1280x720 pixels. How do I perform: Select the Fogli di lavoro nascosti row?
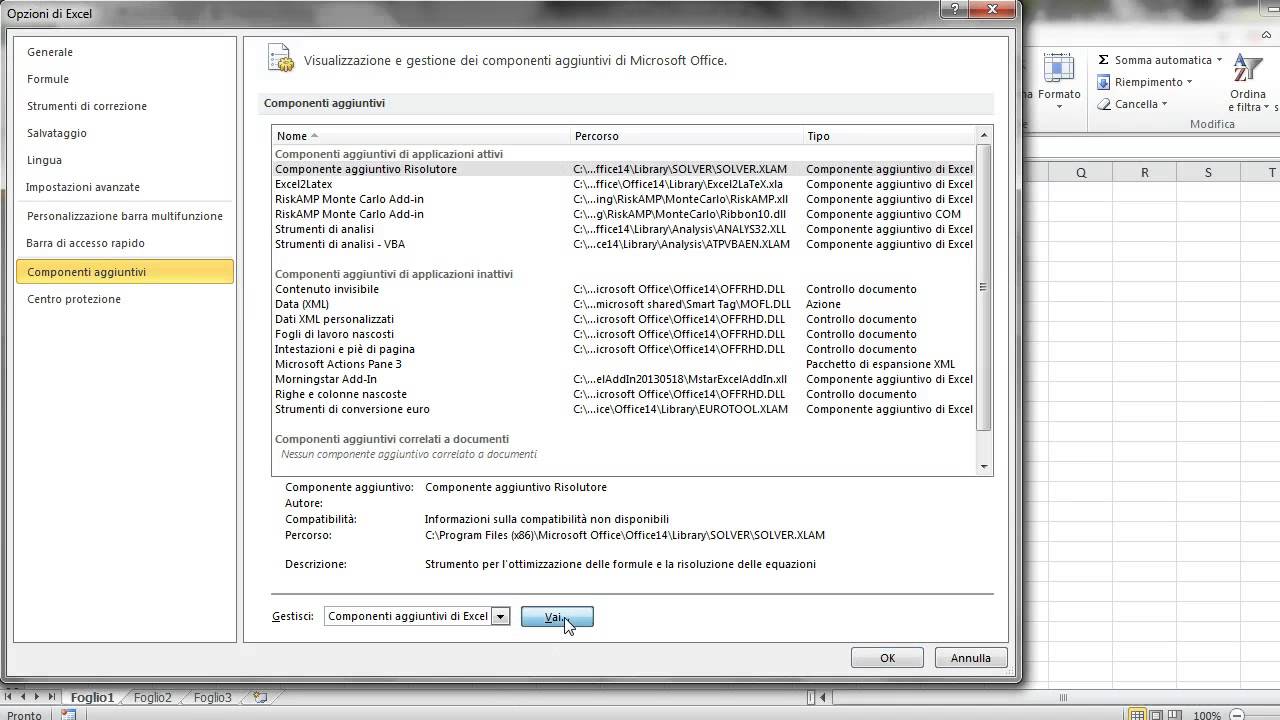click(x=624, y=334)
